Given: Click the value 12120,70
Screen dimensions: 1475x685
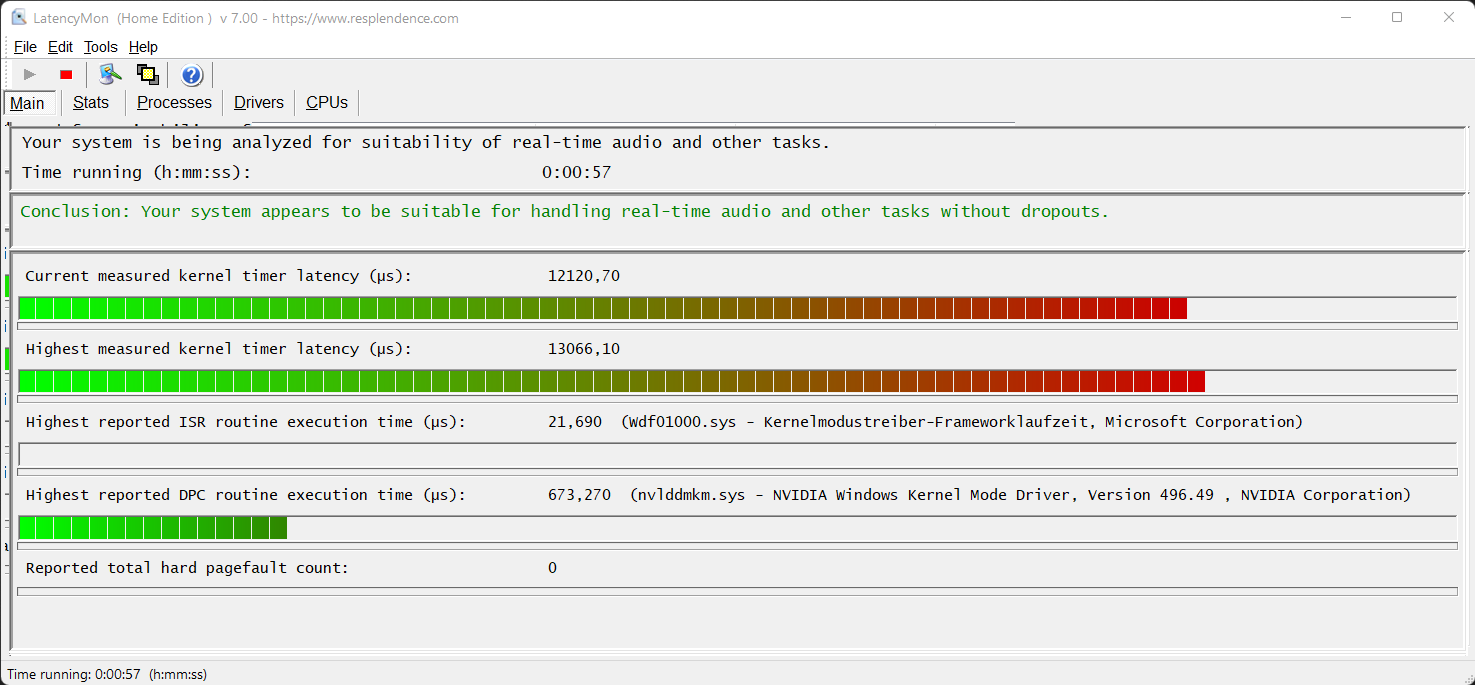Looking at the screenshot, I should click(x=584, y=276).
